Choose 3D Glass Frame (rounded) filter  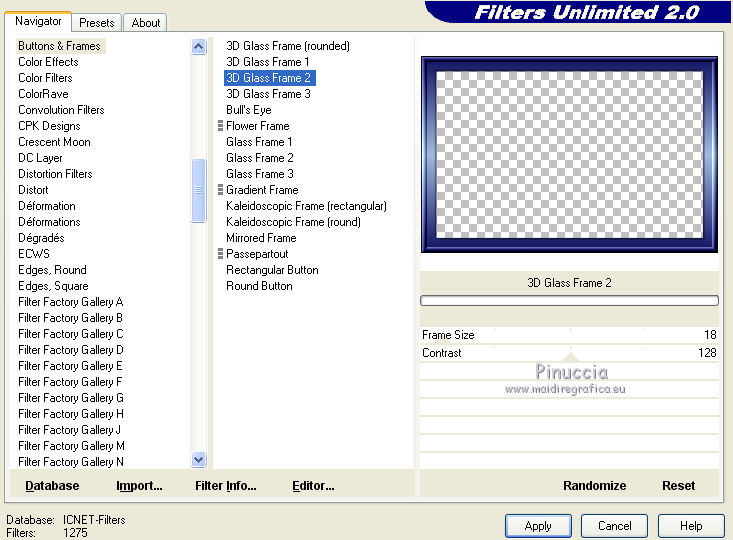pos(288,46)
